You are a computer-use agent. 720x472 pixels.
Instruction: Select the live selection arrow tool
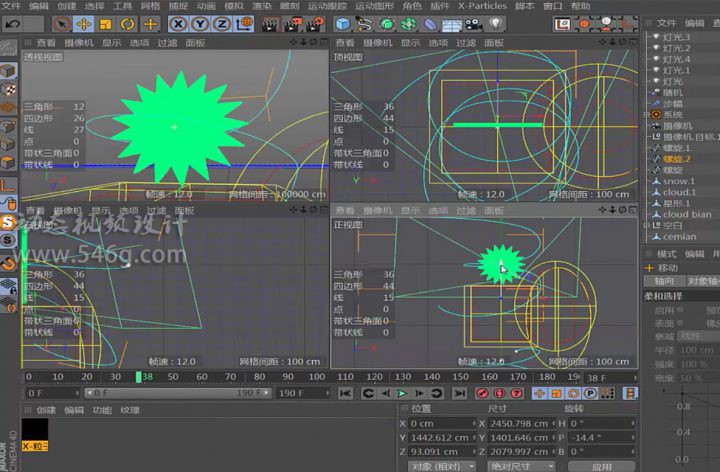point(61,24)
